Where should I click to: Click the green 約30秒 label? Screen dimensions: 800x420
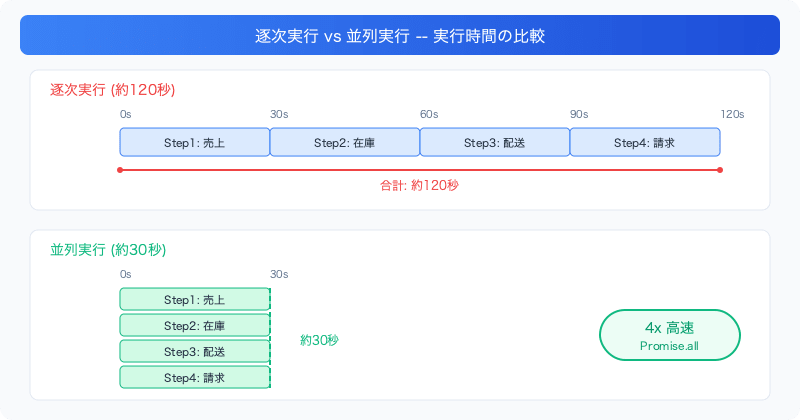(x=319, y=340)
